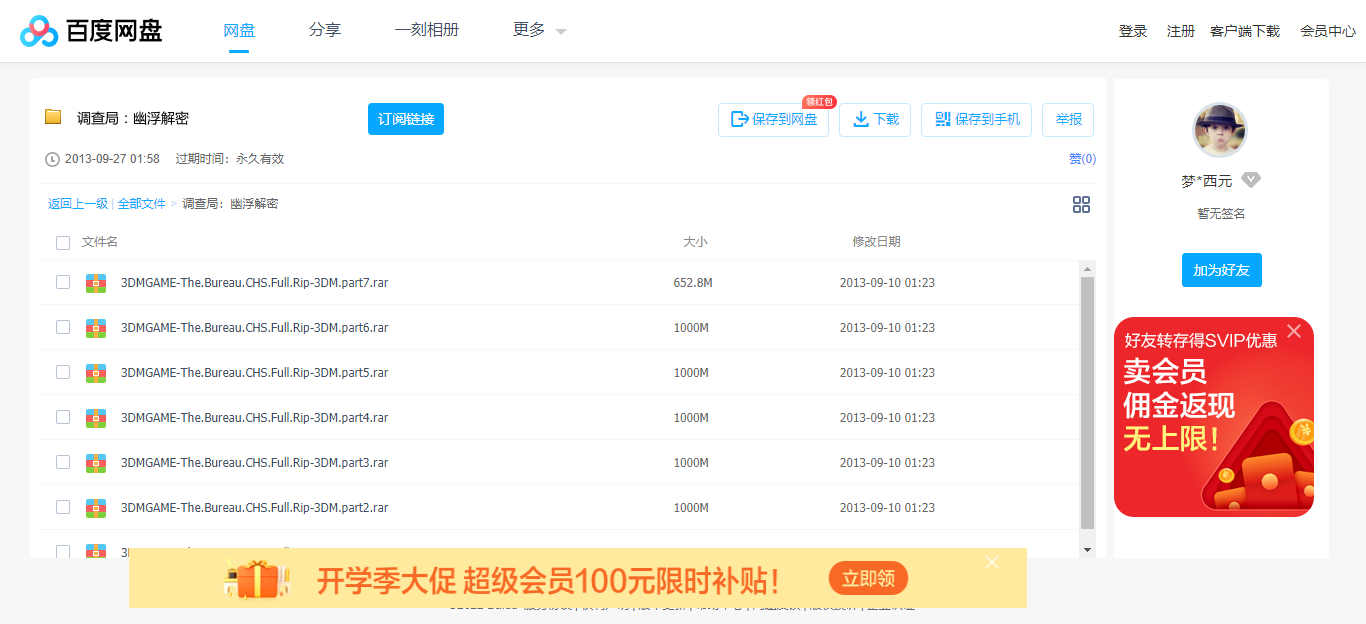
Task: Click the gift box icon on the promo banner
Action: pos(258,577)
